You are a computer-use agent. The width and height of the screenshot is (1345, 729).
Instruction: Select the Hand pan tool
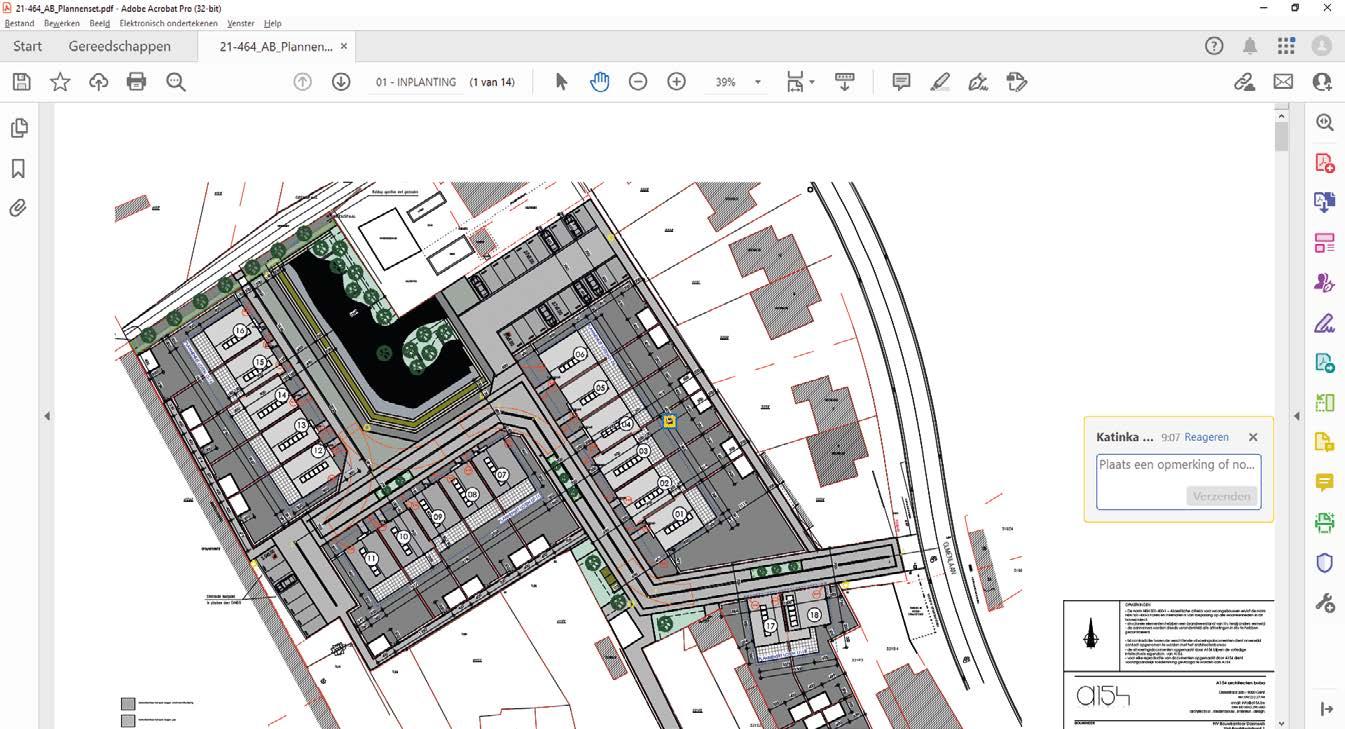[599, 82]
